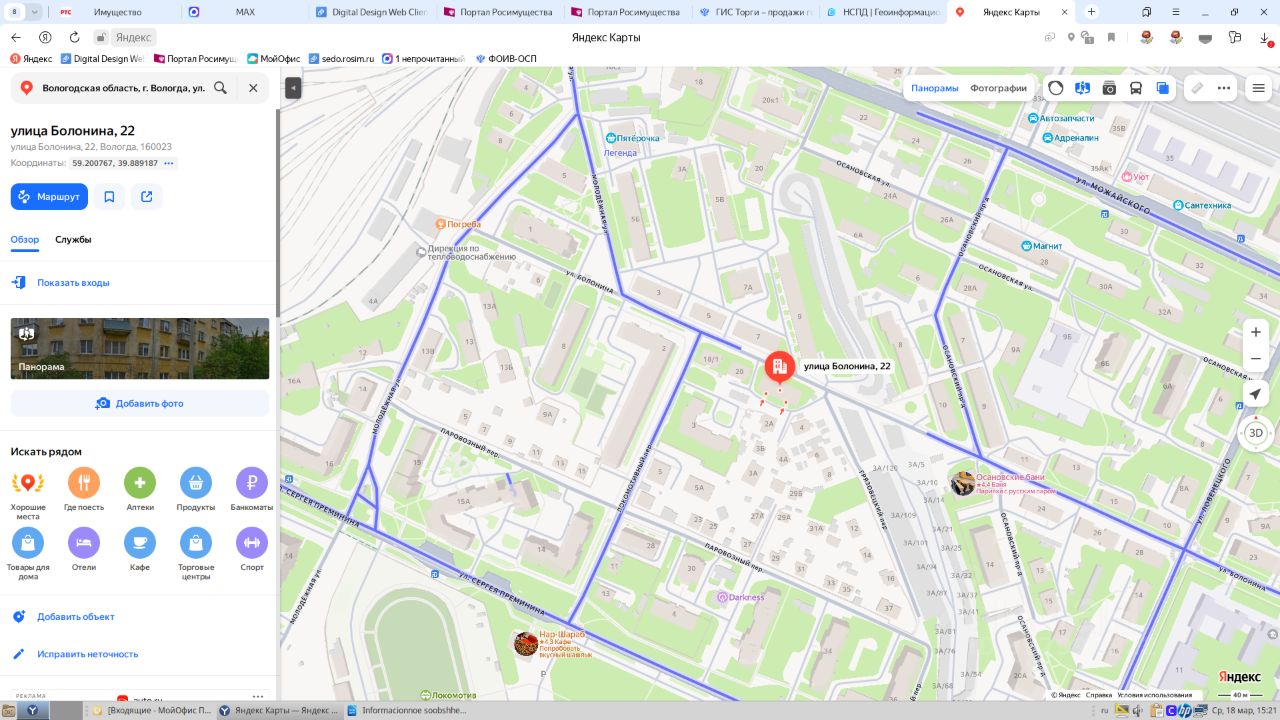Zoom in with the plus button
1280x720 pixels.
(x=1256, y=332)
